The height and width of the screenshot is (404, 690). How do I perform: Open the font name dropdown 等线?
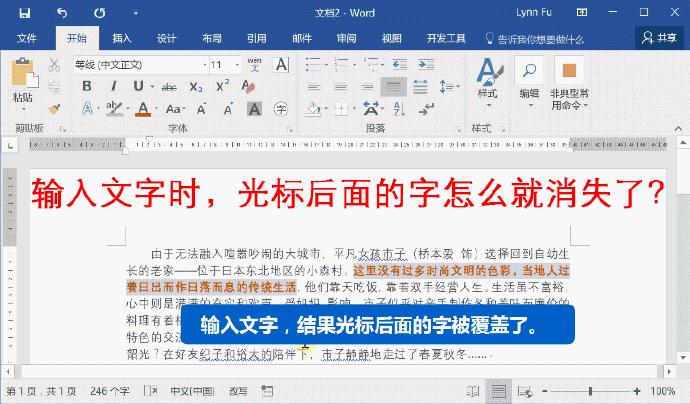[205, 65]
